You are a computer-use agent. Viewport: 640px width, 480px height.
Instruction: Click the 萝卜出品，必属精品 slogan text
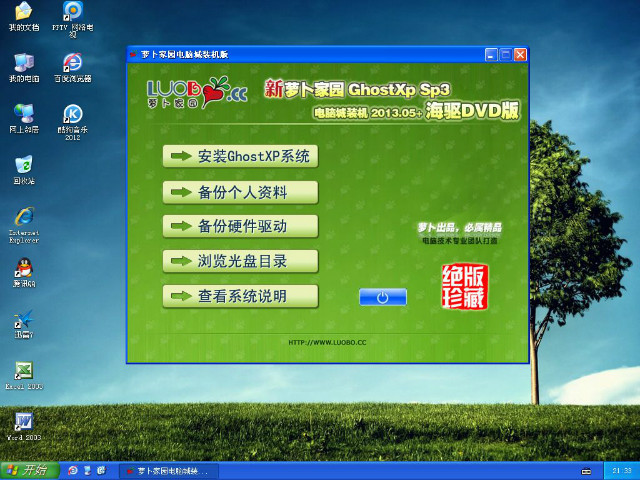tap(460, 228)
